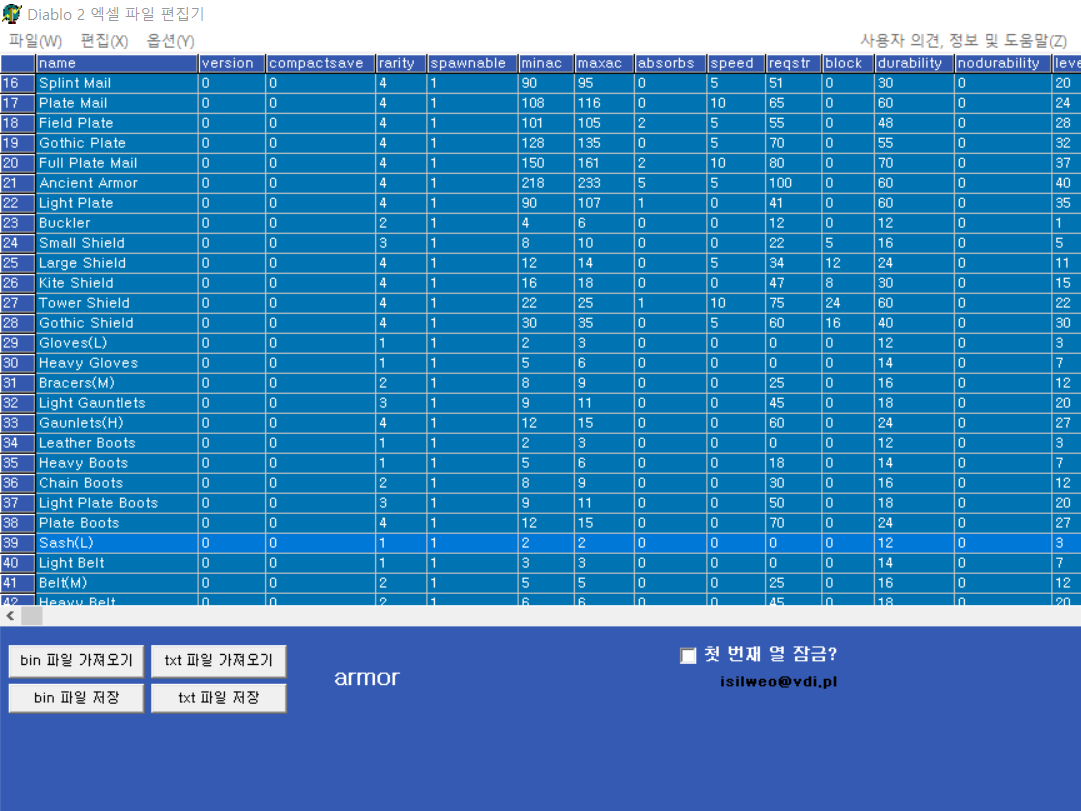Viewport: 1081px width, 811px height.
Task: Click the Plate Boots name cell
Action: pyautogui.click(x=117, y=523)
